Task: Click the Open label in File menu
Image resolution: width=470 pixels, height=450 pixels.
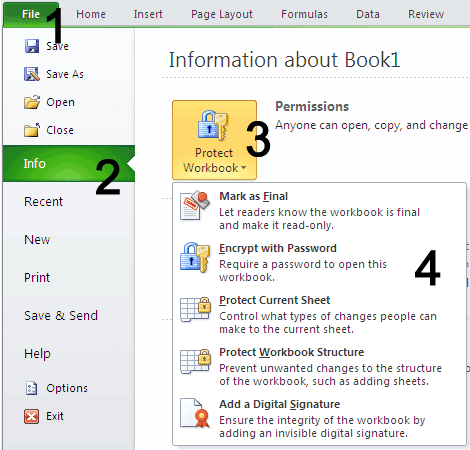Action: tap(60, 103)
